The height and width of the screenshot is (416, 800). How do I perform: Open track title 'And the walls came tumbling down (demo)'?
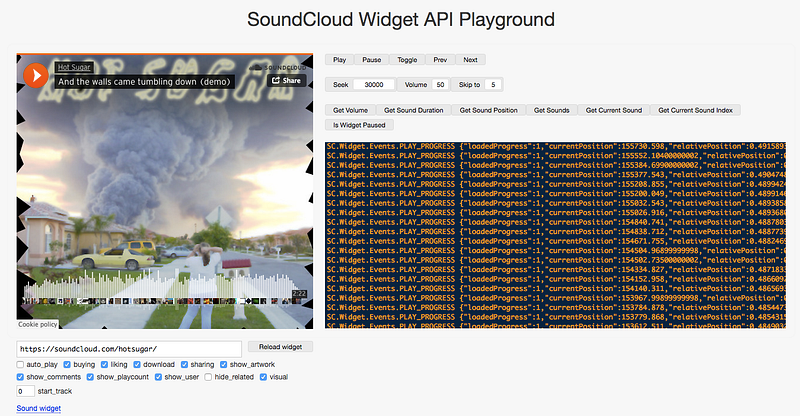pyautogui.click(x=144, y=82)
